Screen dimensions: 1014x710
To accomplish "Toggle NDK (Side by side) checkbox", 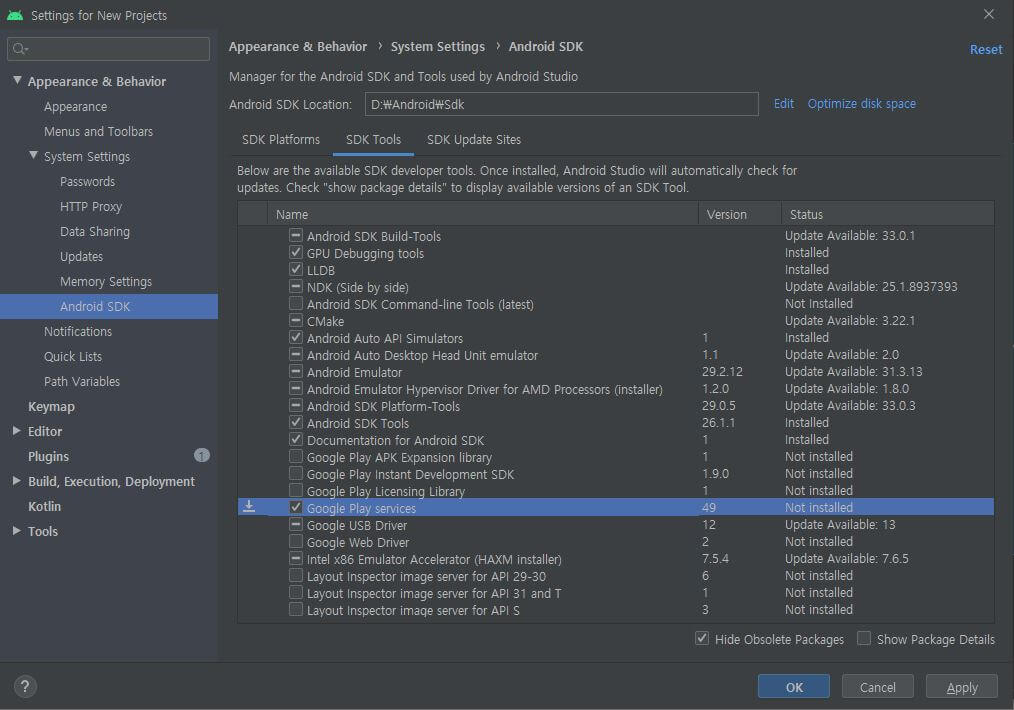I will (296, 286).
